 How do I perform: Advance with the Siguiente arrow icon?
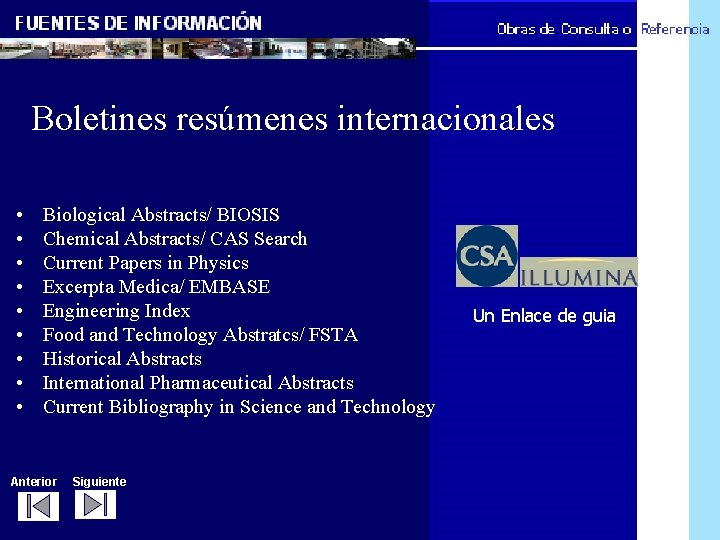tap(96, 505)
